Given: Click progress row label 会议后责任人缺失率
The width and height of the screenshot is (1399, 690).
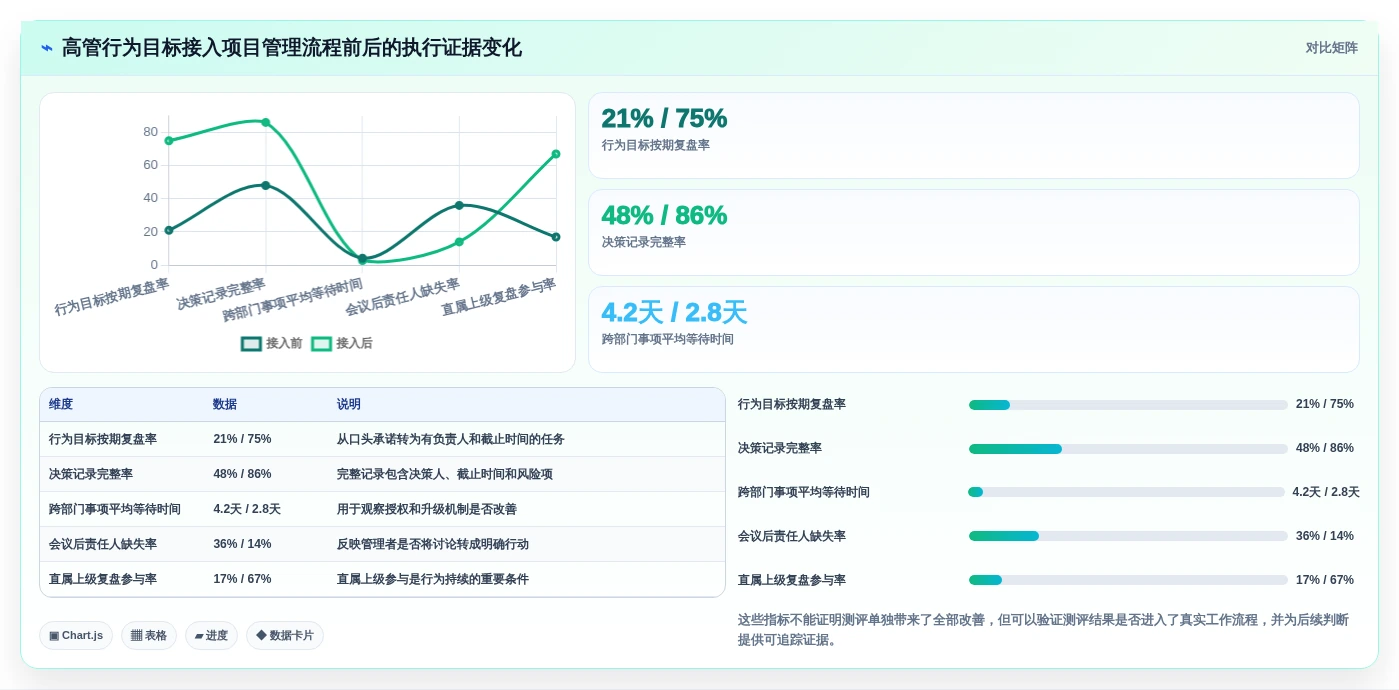Looking at the screenshot, I should [x=792, y=536].
